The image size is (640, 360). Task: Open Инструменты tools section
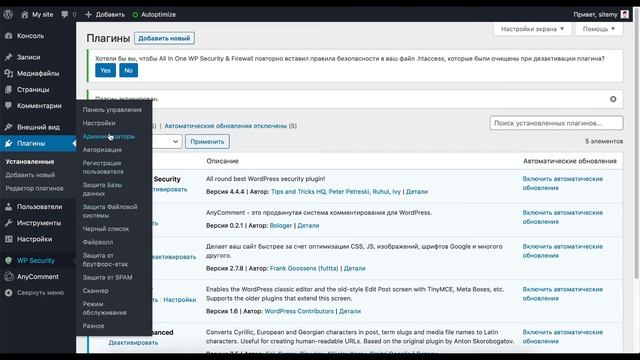[38, 223]
